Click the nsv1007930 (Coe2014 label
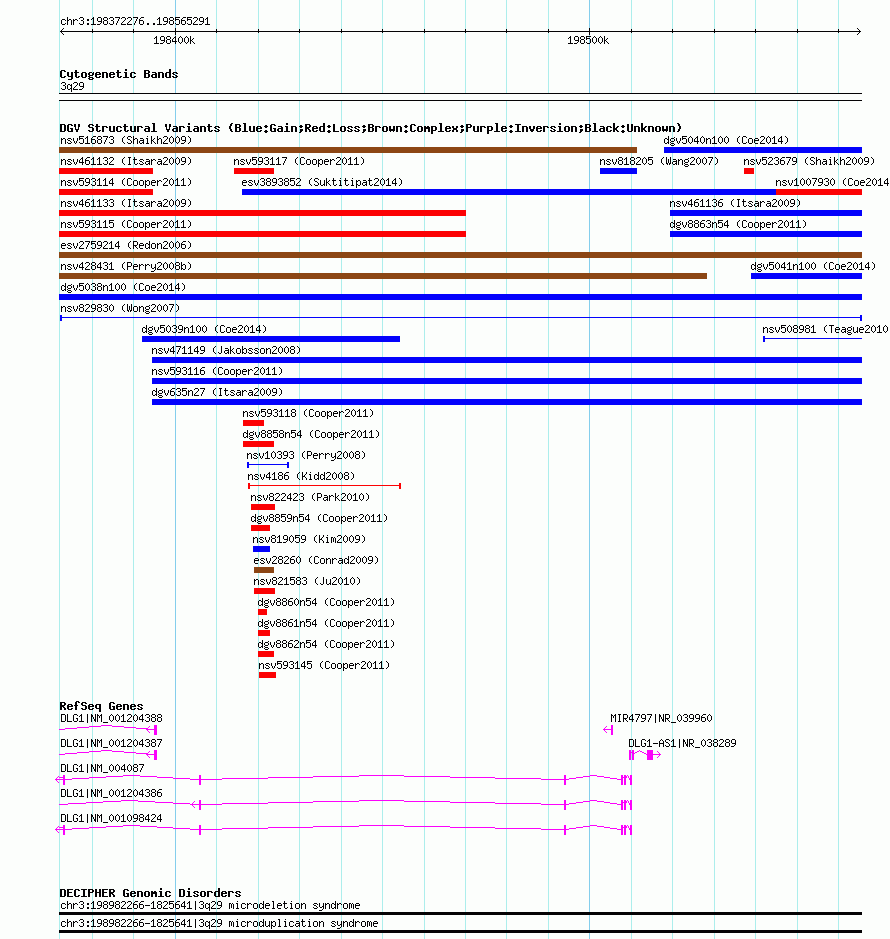The height and width of the screenshot is (939, 890). point(832,182)
